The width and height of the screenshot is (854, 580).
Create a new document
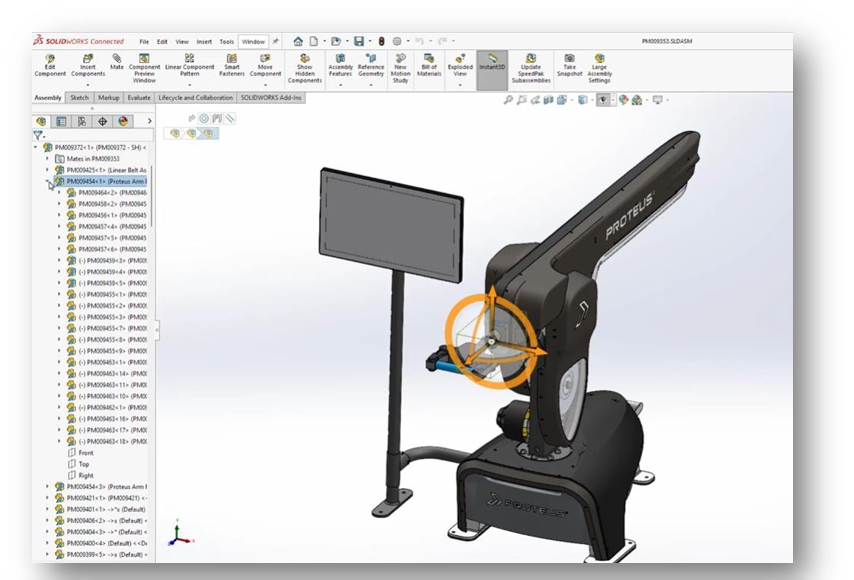(314, 41)
